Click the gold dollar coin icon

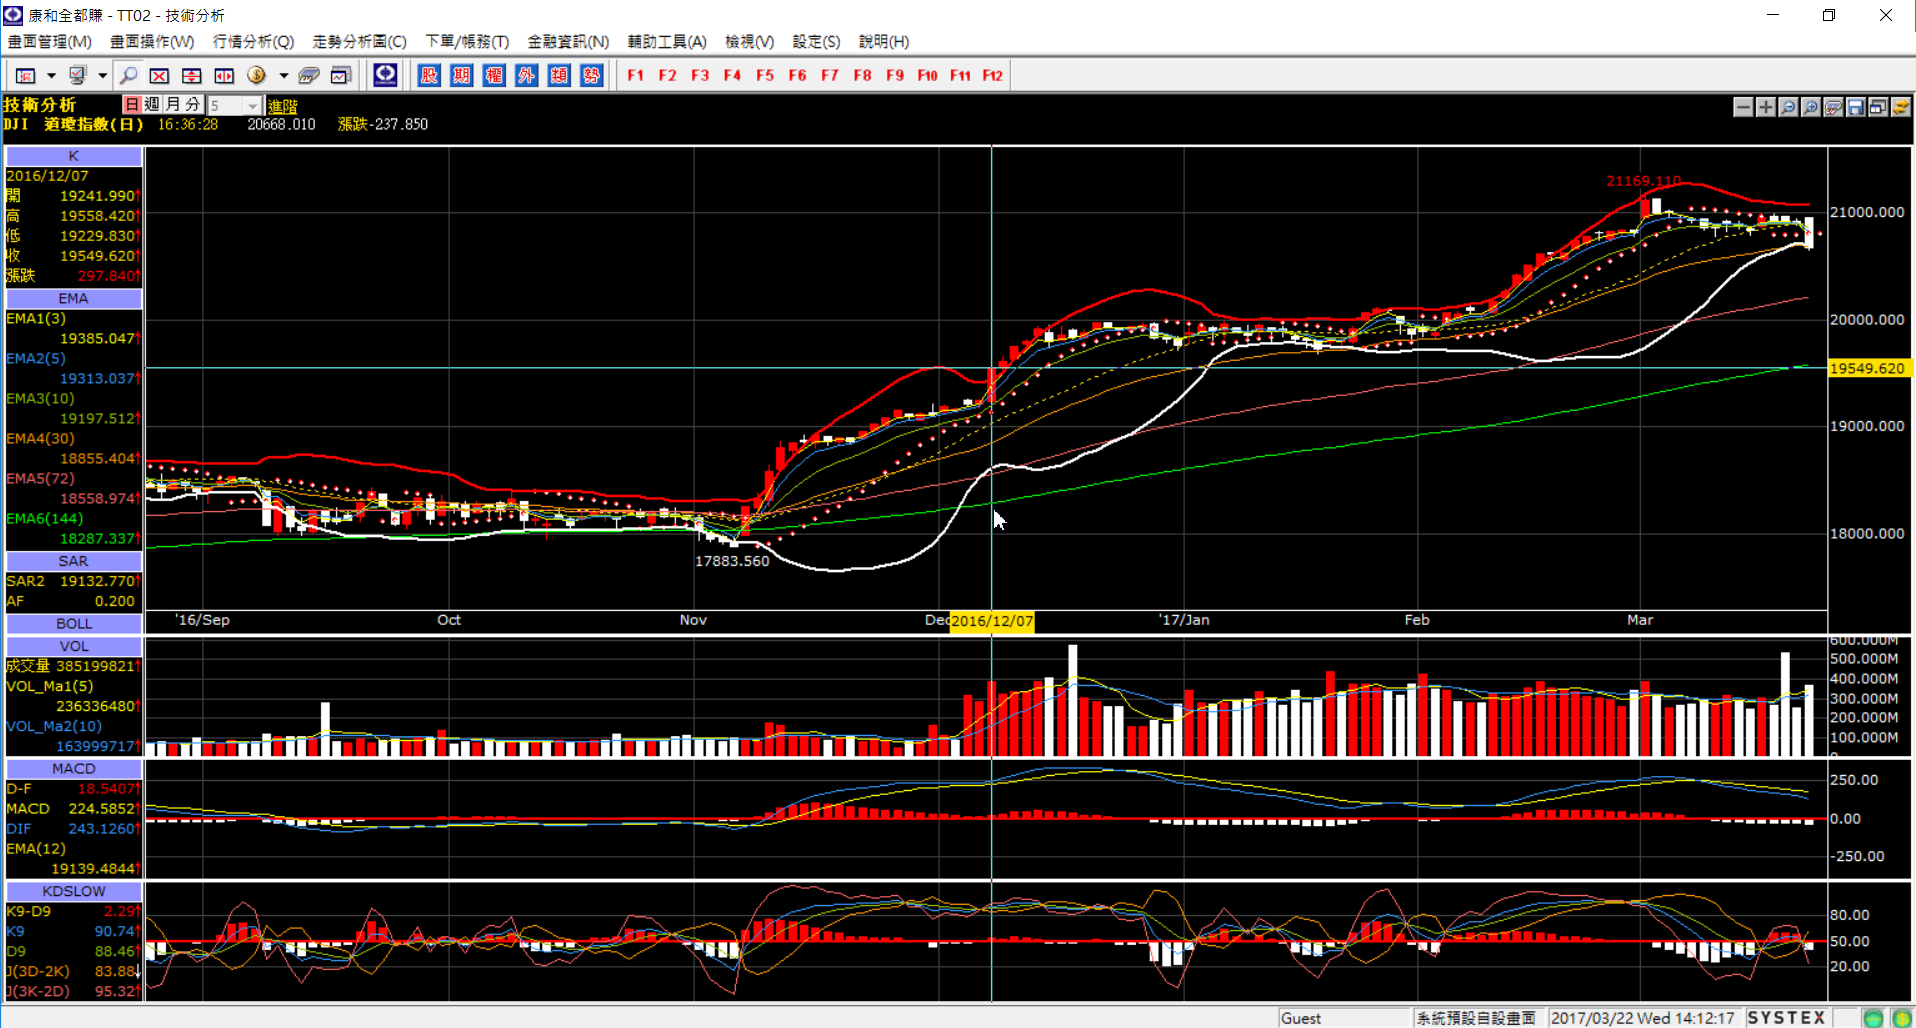tap(257, 75)
